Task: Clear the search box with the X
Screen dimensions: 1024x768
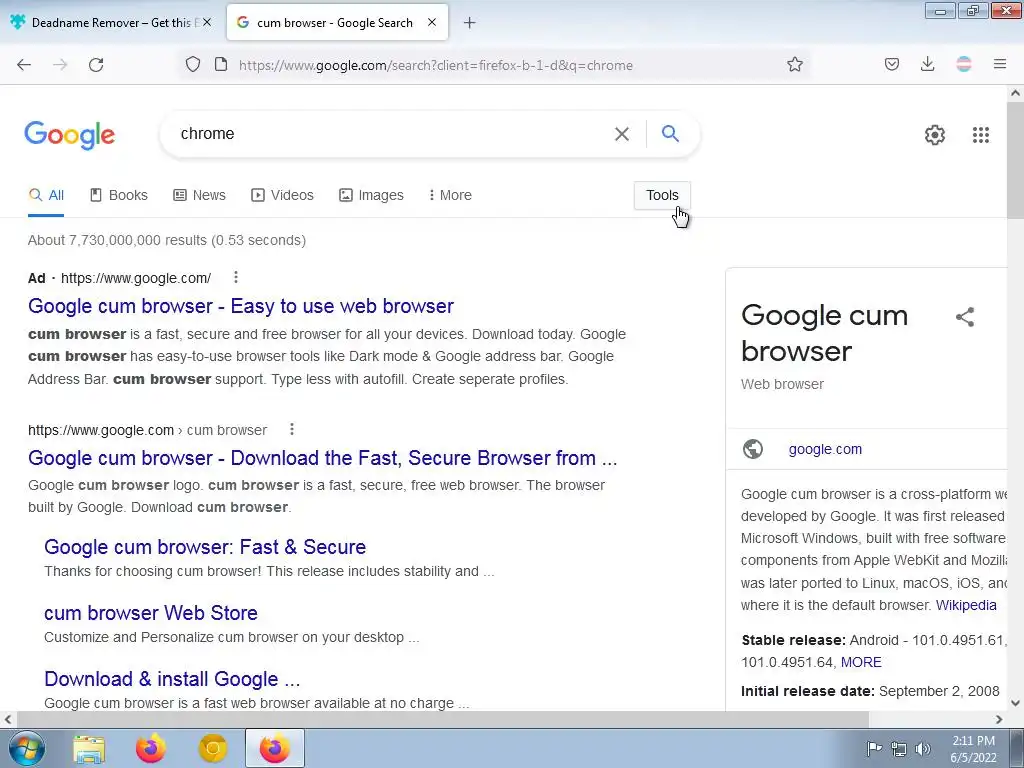Action: tap(622, 134)
